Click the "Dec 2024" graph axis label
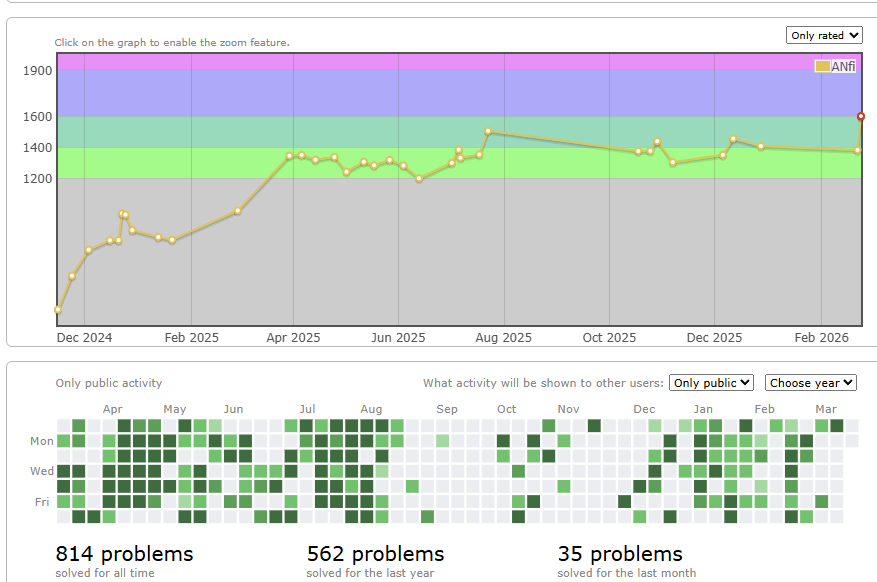The image size is (877, 582). 84,338
